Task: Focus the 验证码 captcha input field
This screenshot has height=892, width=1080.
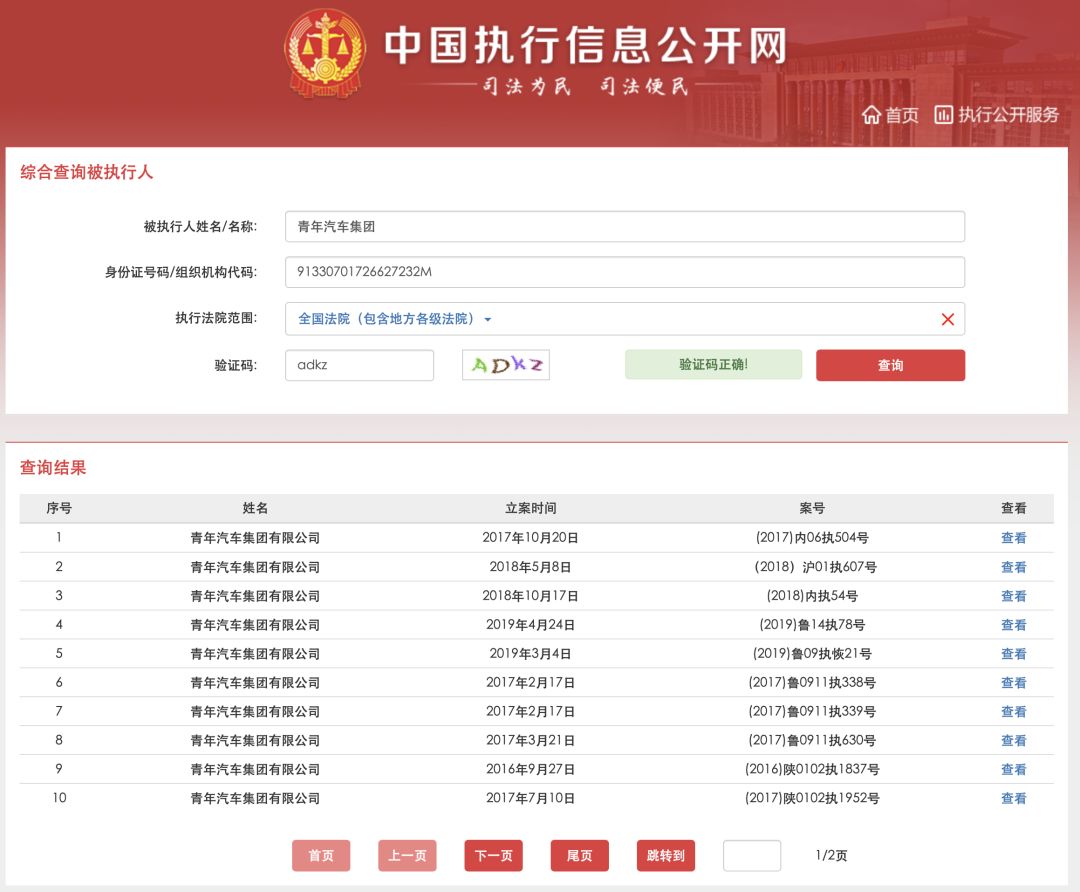Action: click(x=360, y=365)
